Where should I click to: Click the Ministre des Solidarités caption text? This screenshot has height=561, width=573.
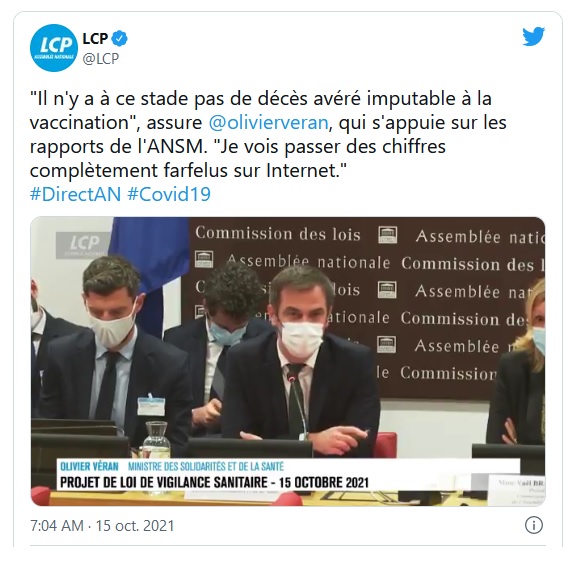point(206,466)
